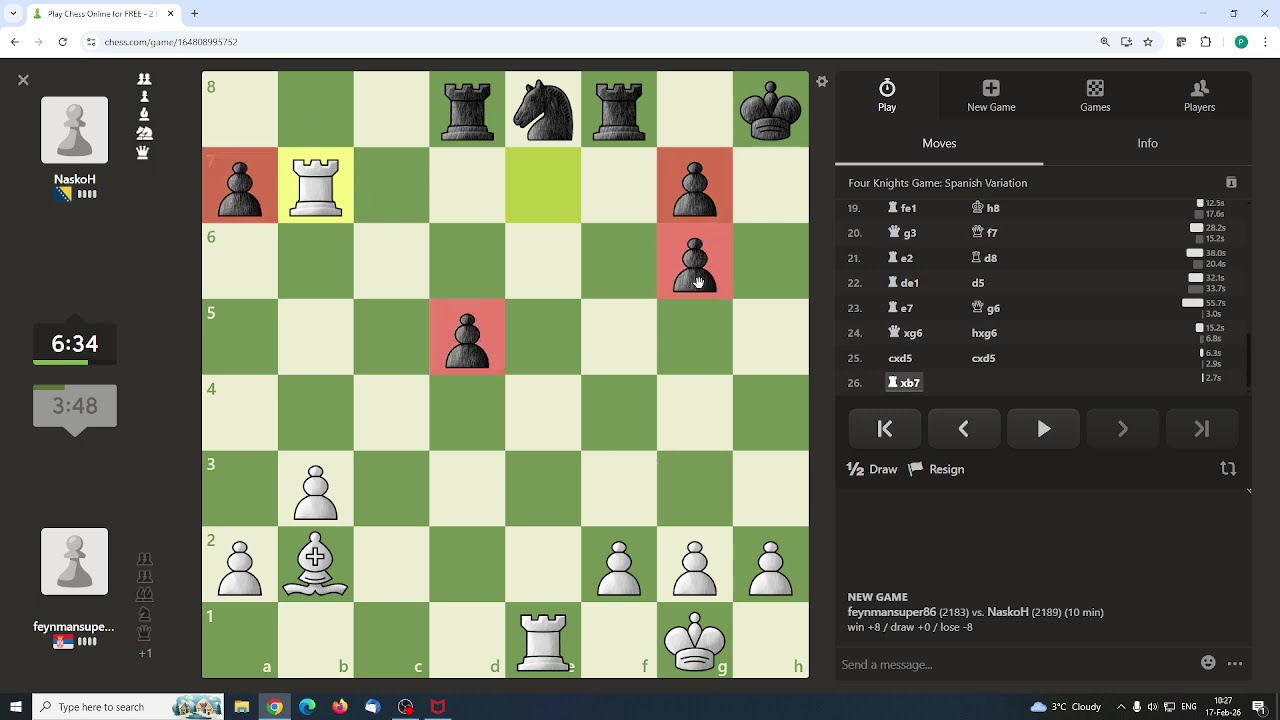Open the emoji picker in chat
This screenshot has width=1280, height=720.
coord(1208,663)
